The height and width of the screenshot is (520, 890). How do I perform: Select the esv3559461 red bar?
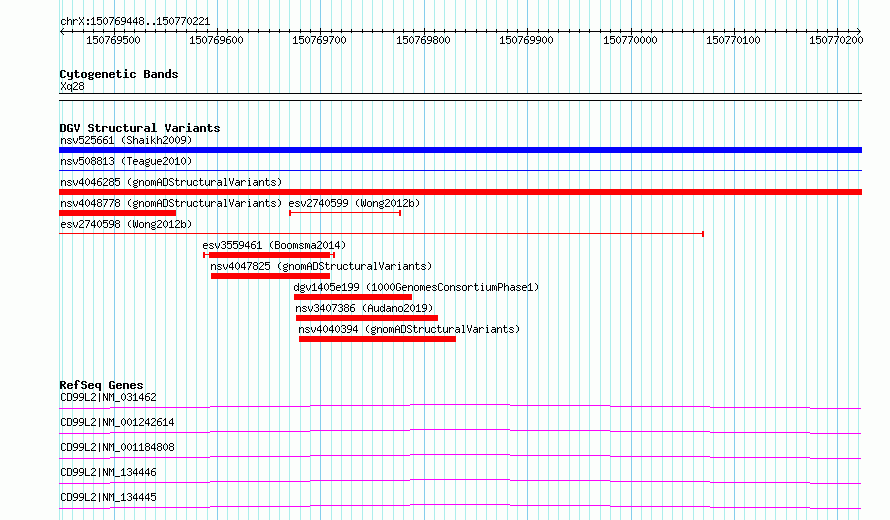[269, 255]
